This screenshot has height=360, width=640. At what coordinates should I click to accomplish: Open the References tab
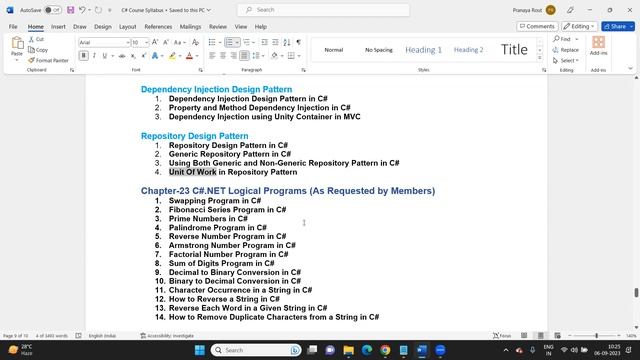coord(158,27)
